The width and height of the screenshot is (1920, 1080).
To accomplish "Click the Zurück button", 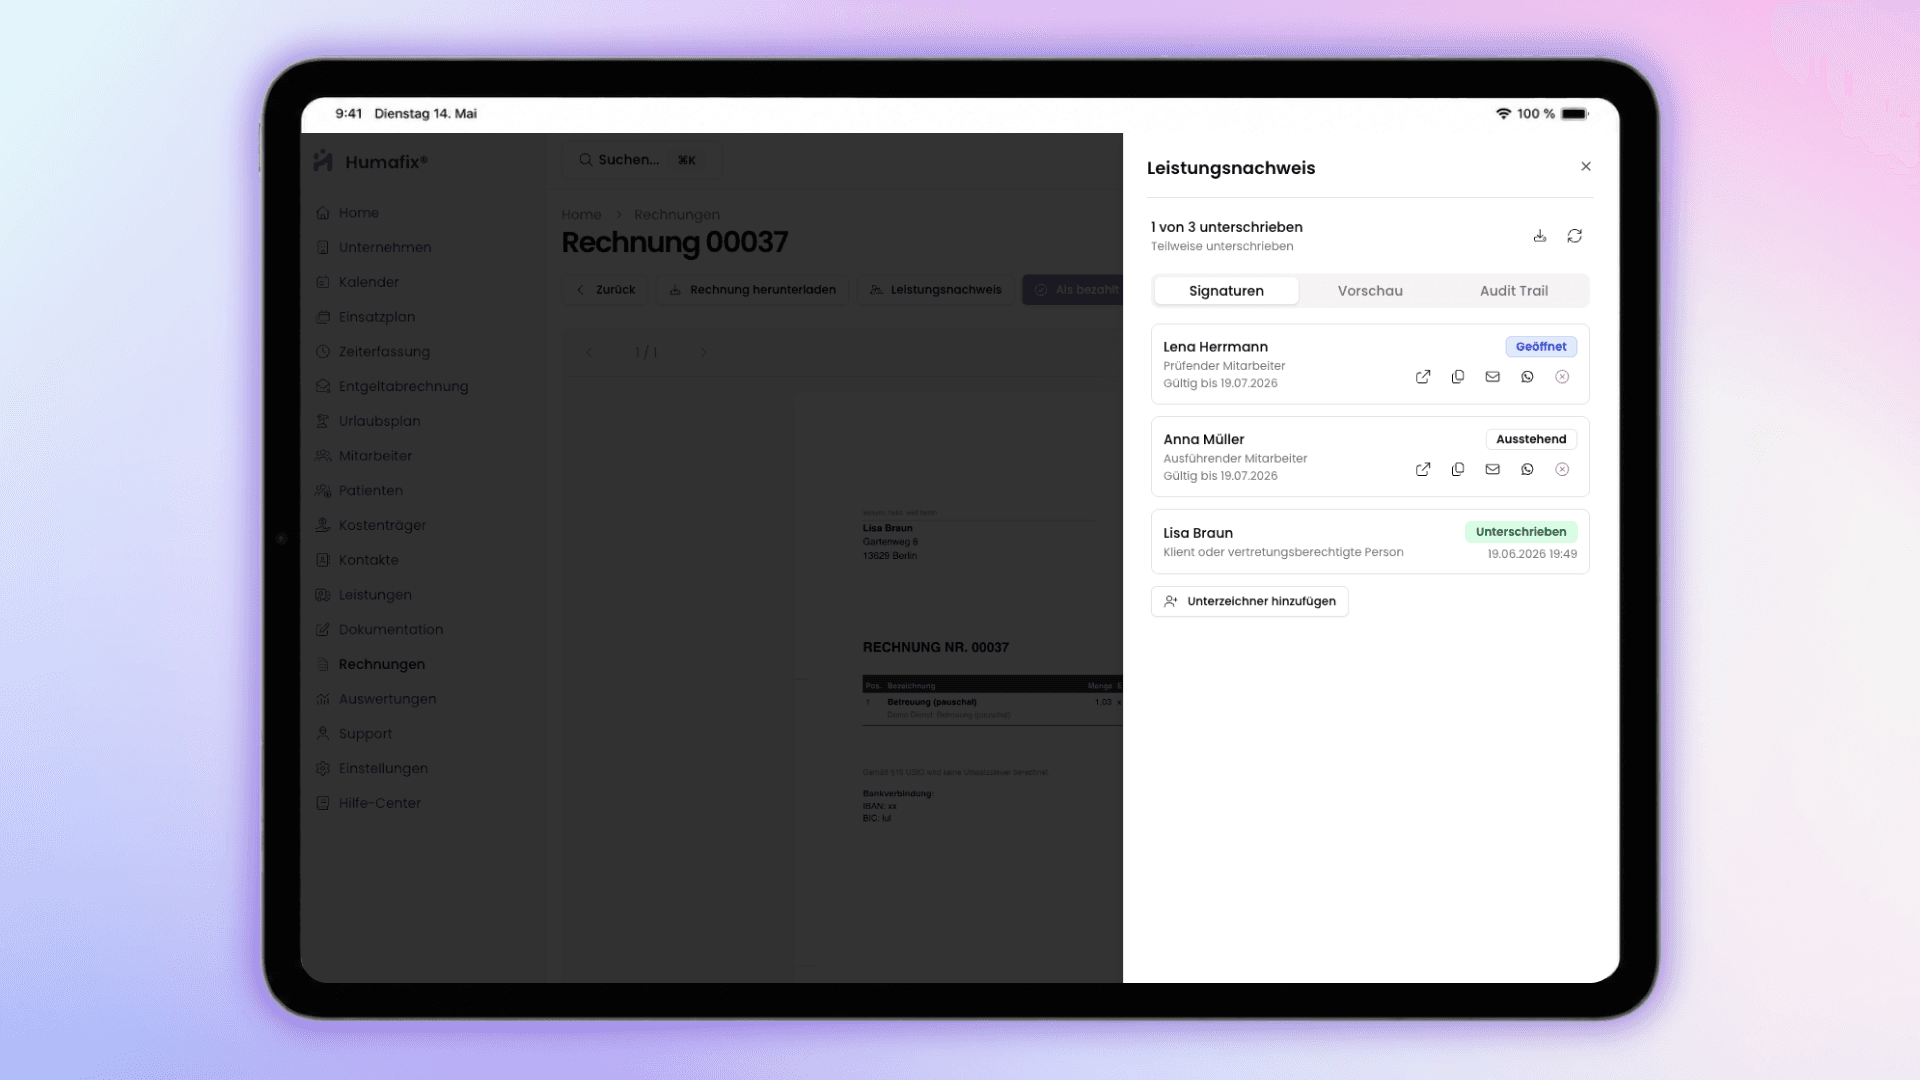I will tap(606, 290).
